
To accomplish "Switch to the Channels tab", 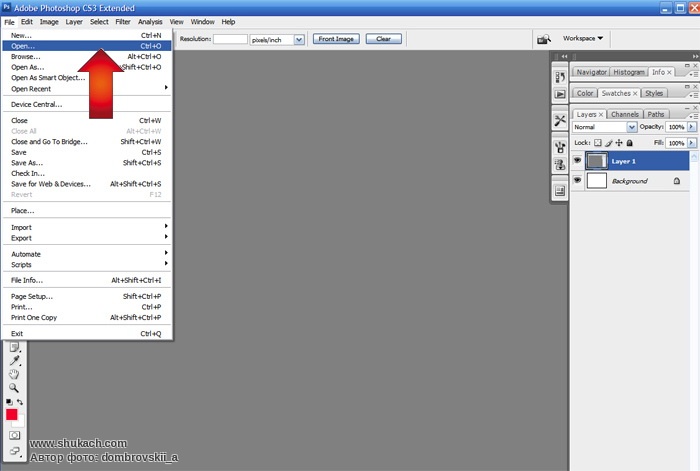I will point(625,115).
